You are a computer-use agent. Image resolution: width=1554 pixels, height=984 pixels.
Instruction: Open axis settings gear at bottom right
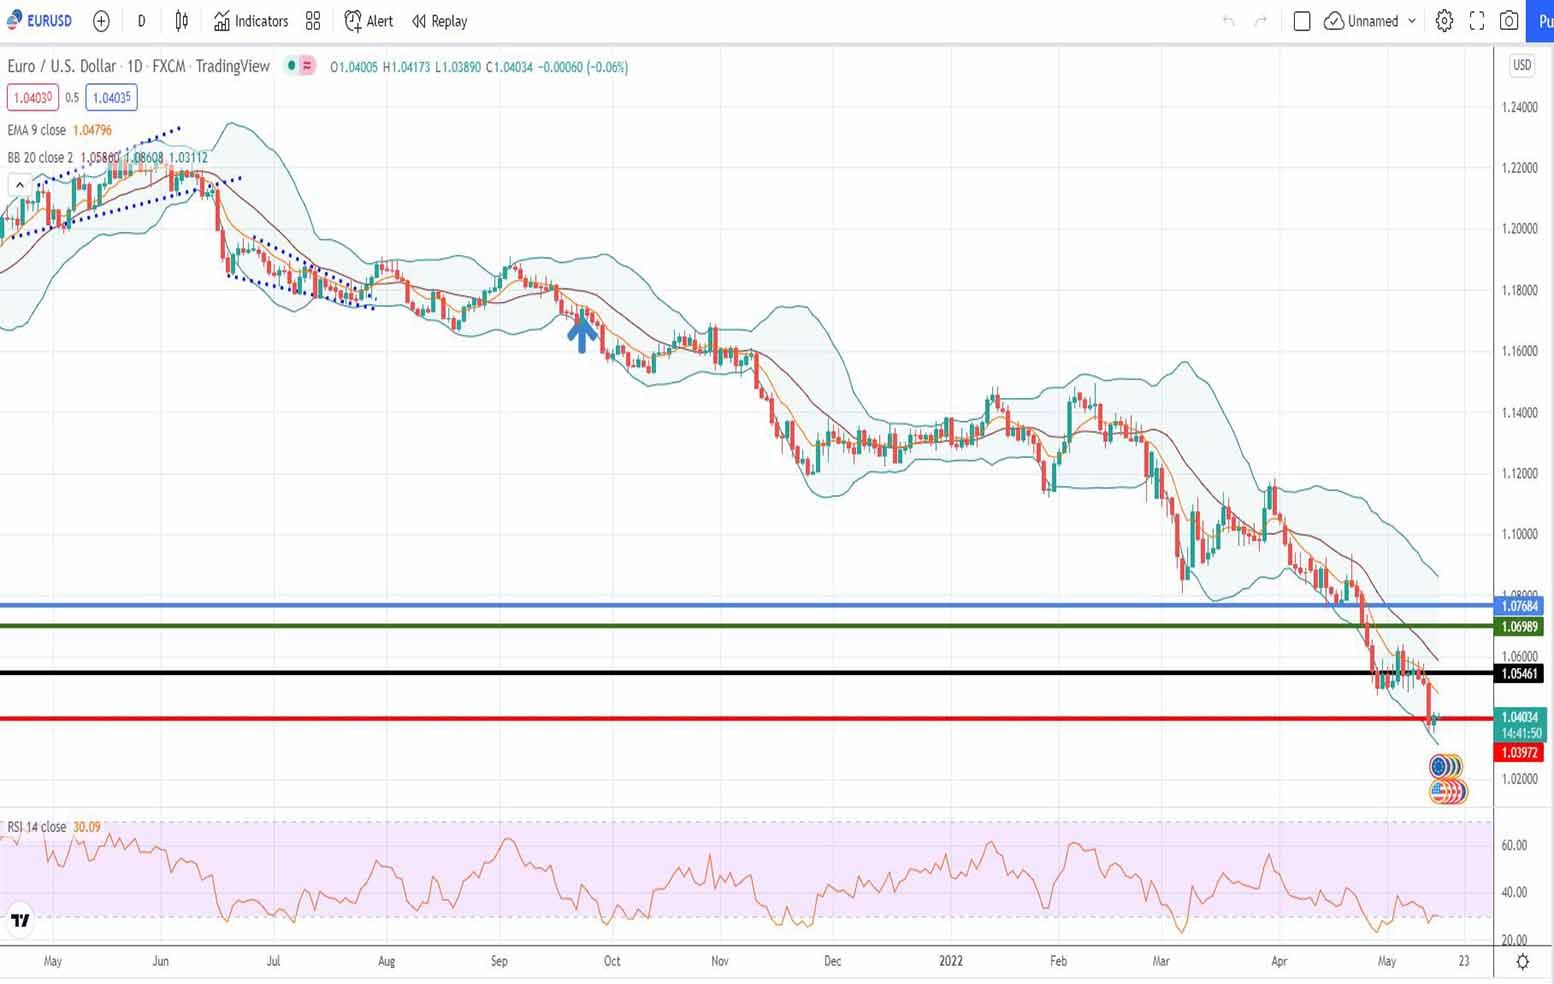(x=1522, y=961)
